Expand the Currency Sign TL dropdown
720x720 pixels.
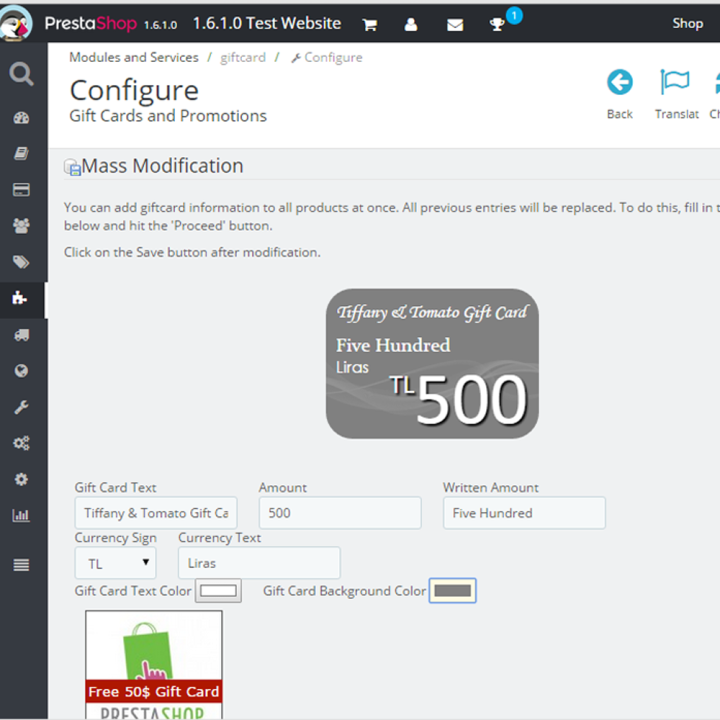click(x=116, y=563)
